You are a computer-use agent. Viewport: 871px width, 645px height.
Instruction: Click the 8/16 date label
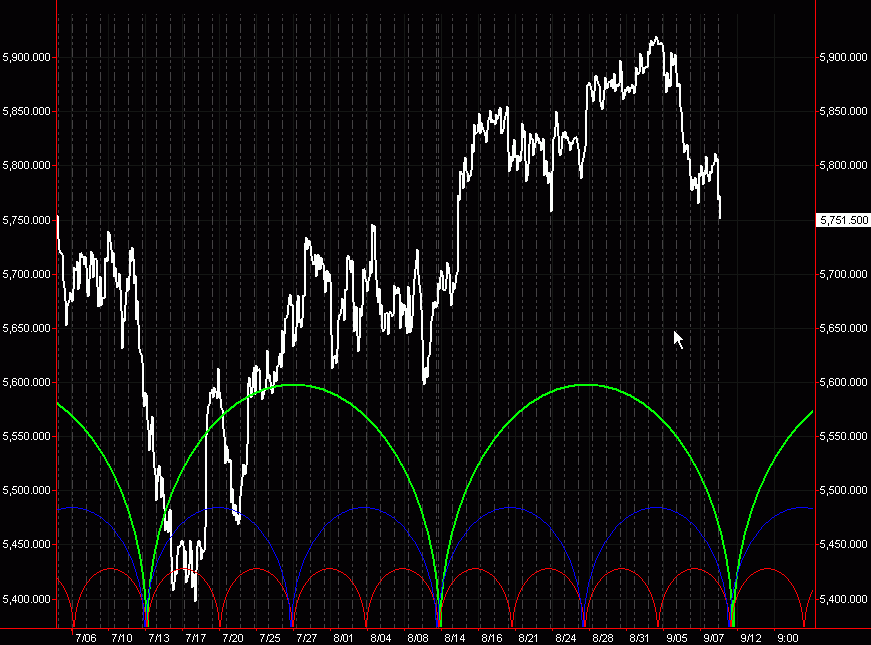492,638
